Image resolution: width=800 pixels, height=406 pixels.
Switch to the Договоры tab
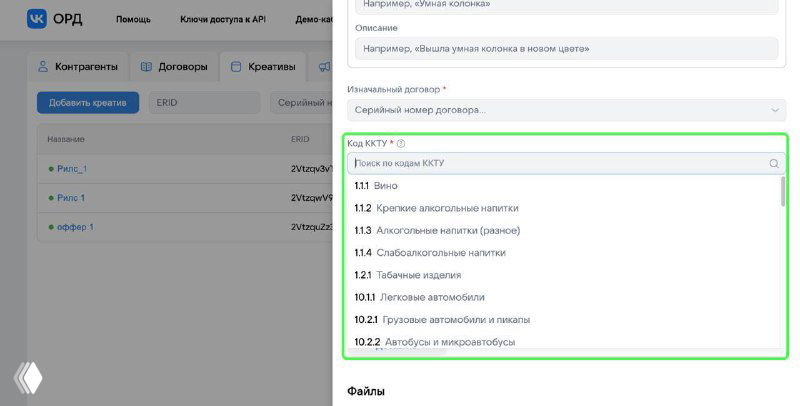point(174,67)
